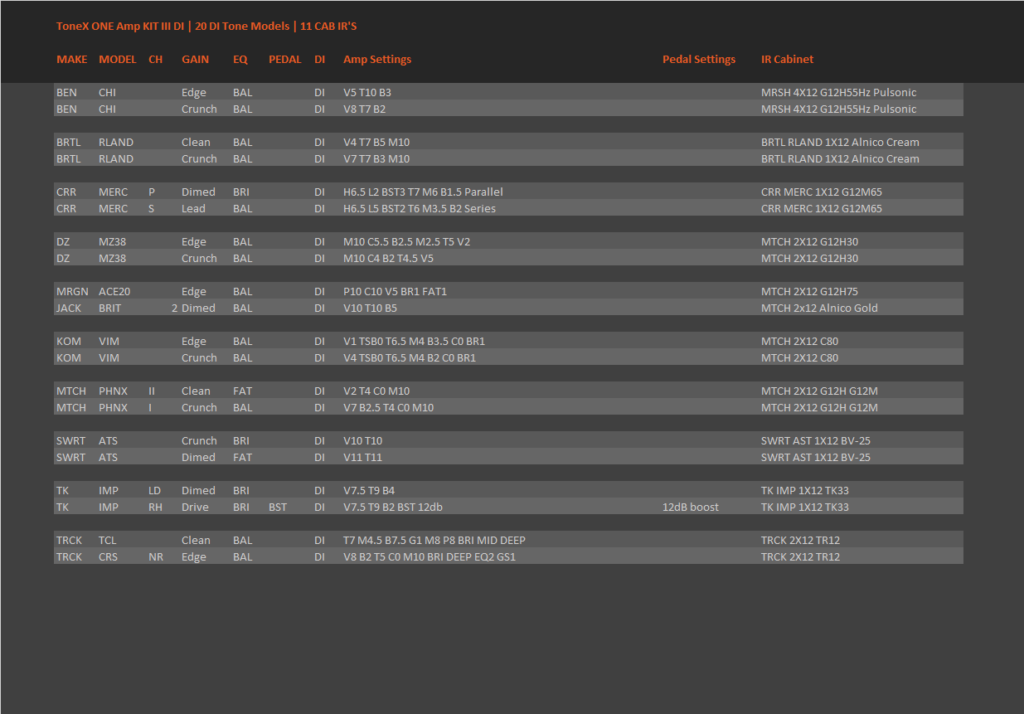Click the EQ column header
The height and width of the screenshot is (714, 1024).
pos(240,59)
